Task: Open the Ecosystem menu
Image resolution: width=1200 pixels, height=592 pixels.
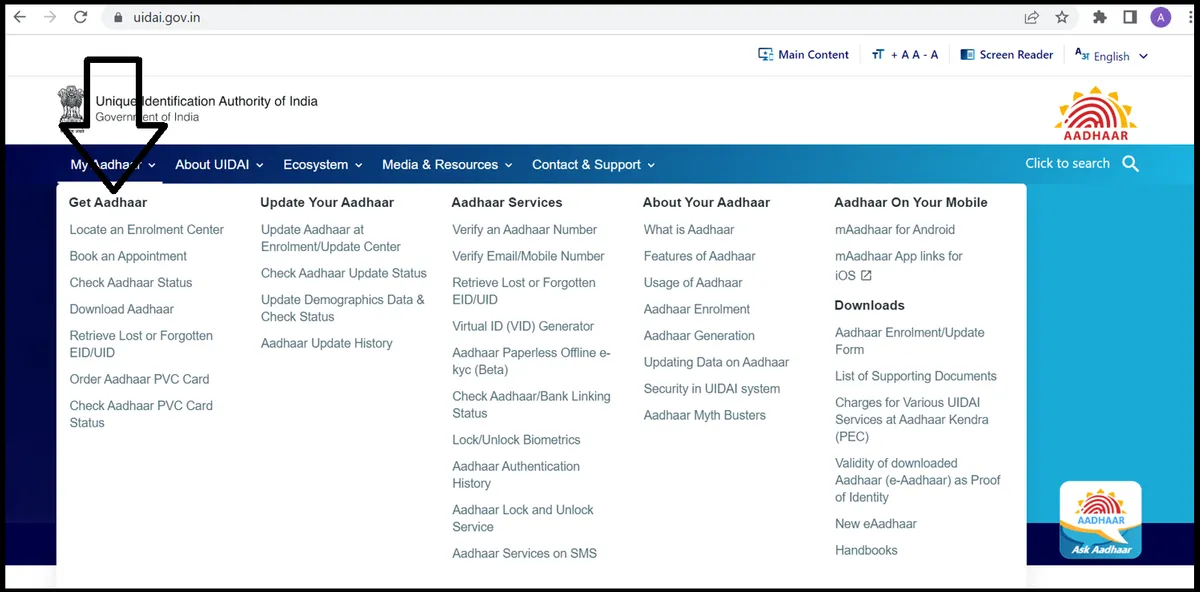Action: click(x=322, y=165)
